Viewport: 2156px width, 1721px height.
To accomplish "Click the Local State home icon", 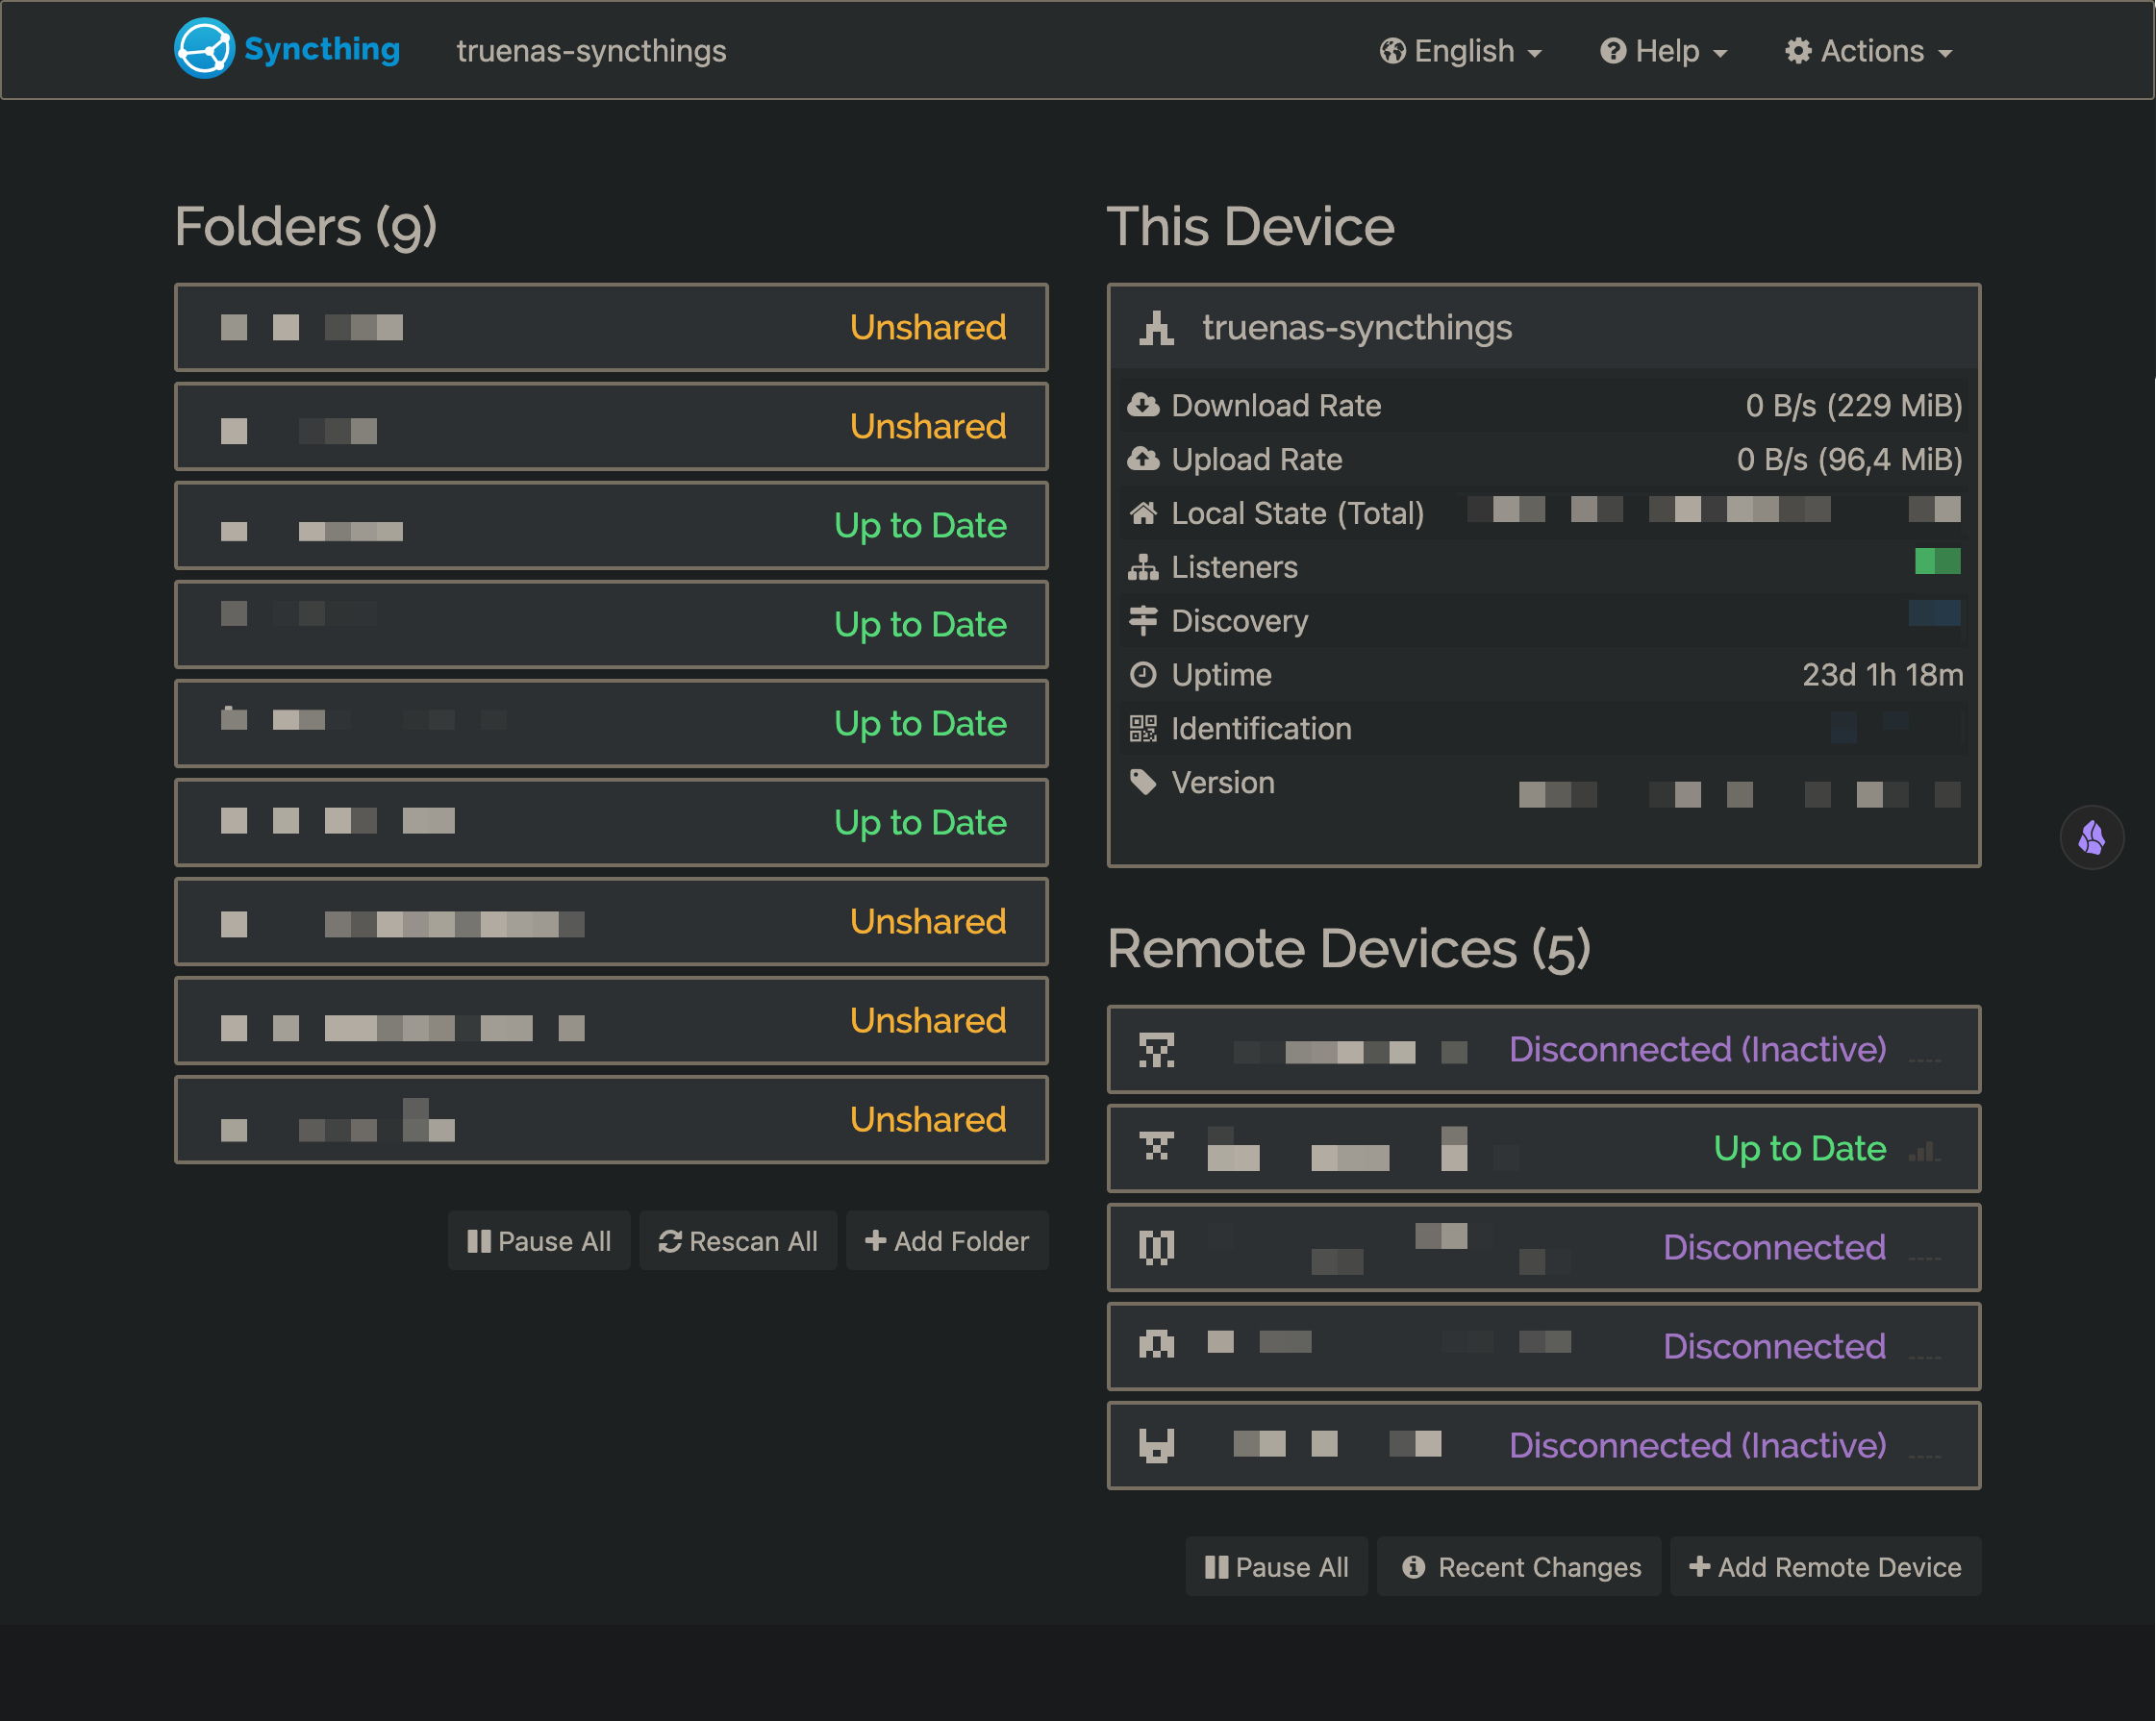I will (1143, 513).
